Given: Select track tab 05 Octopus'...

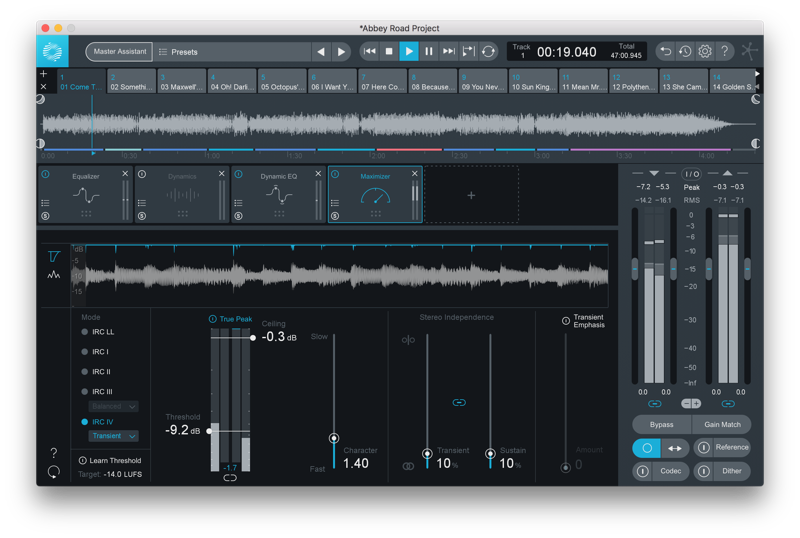Looking at the screenshot, I should tap(282, 82).
